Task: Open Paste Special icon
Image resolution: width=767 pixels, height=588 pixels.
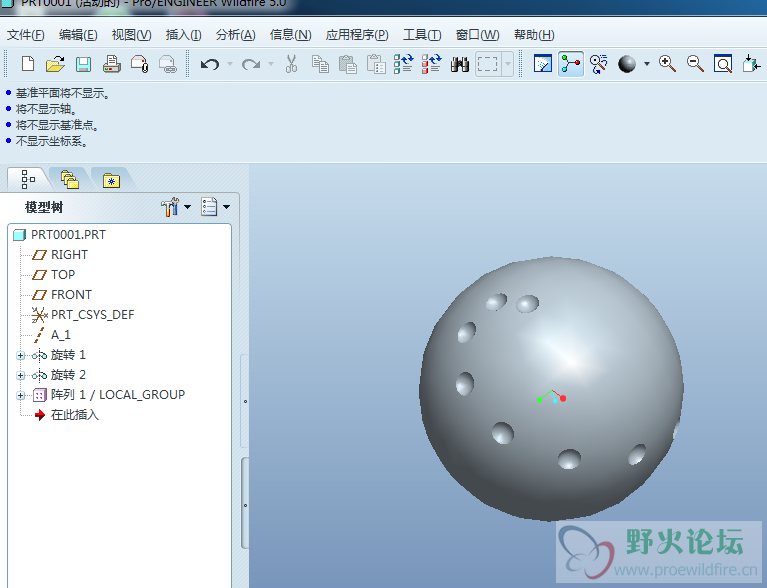Action: pos(376,64)
